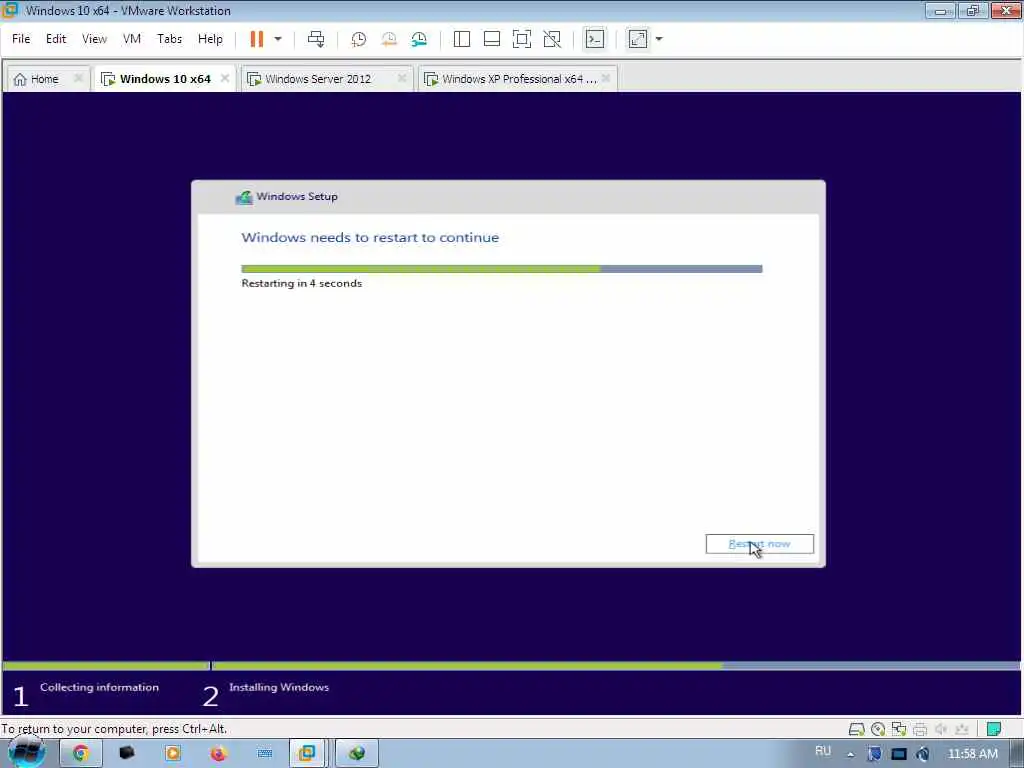Screen dimensions: 1024x768
Task: Open the media player taskbar icon
Action: coord(172,754)
